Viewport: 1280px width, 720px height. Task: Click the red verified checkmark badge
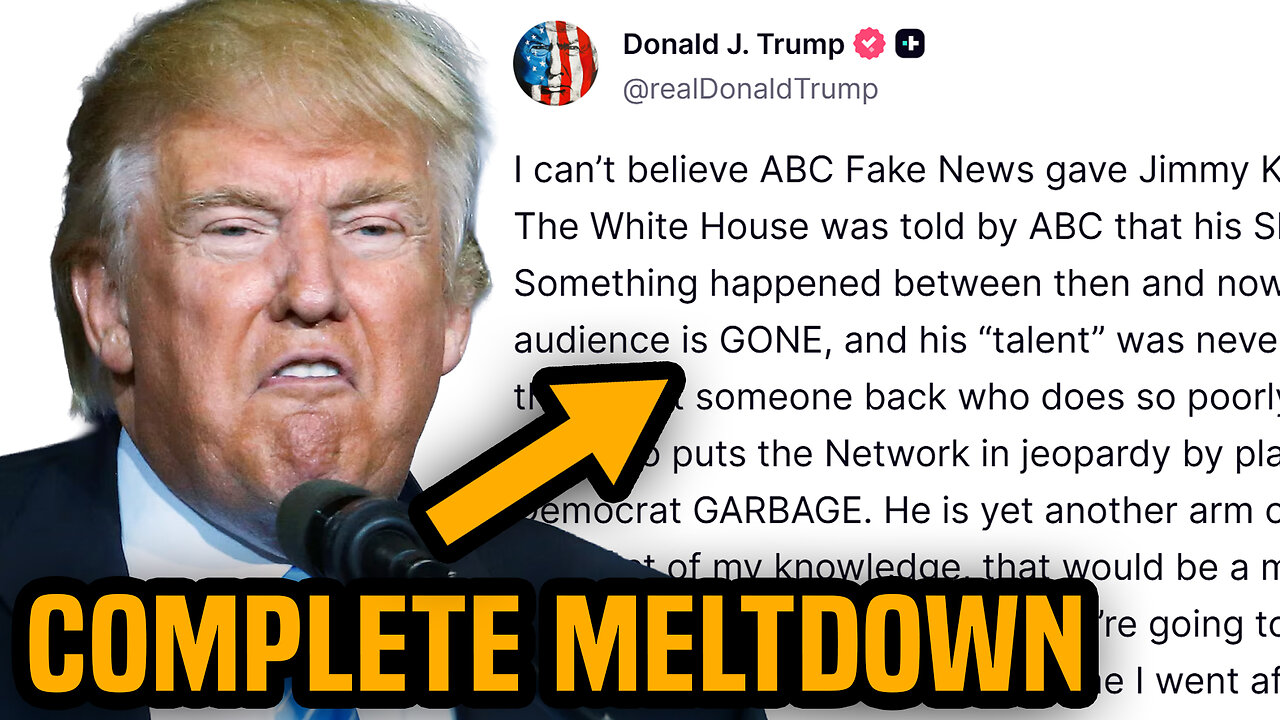[869, 44]
